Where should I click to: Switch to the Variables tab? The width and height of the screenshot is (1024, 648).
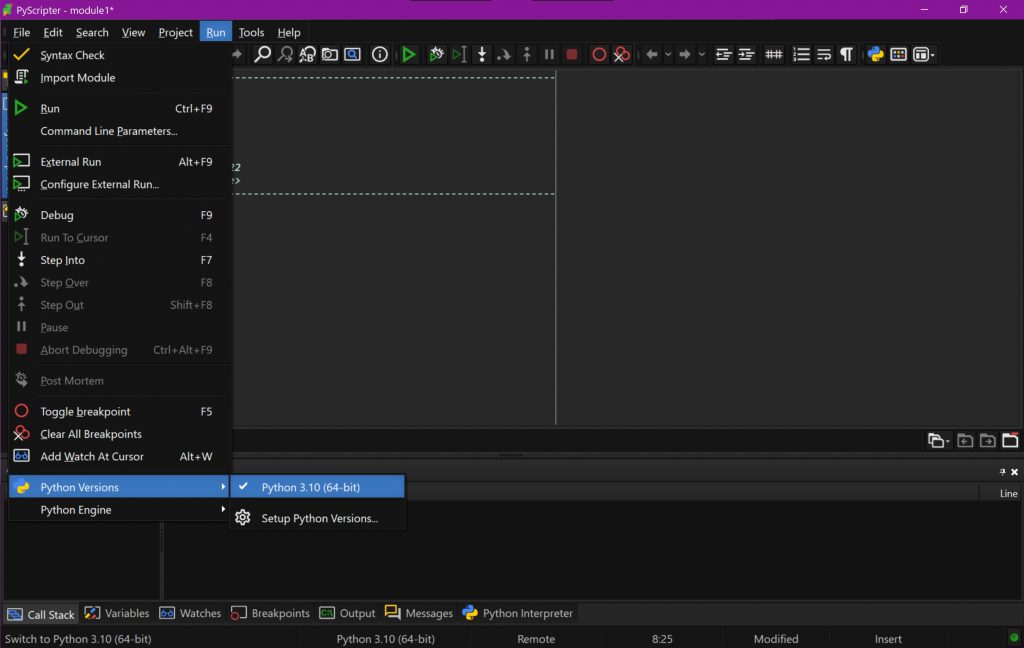point(117,613)
